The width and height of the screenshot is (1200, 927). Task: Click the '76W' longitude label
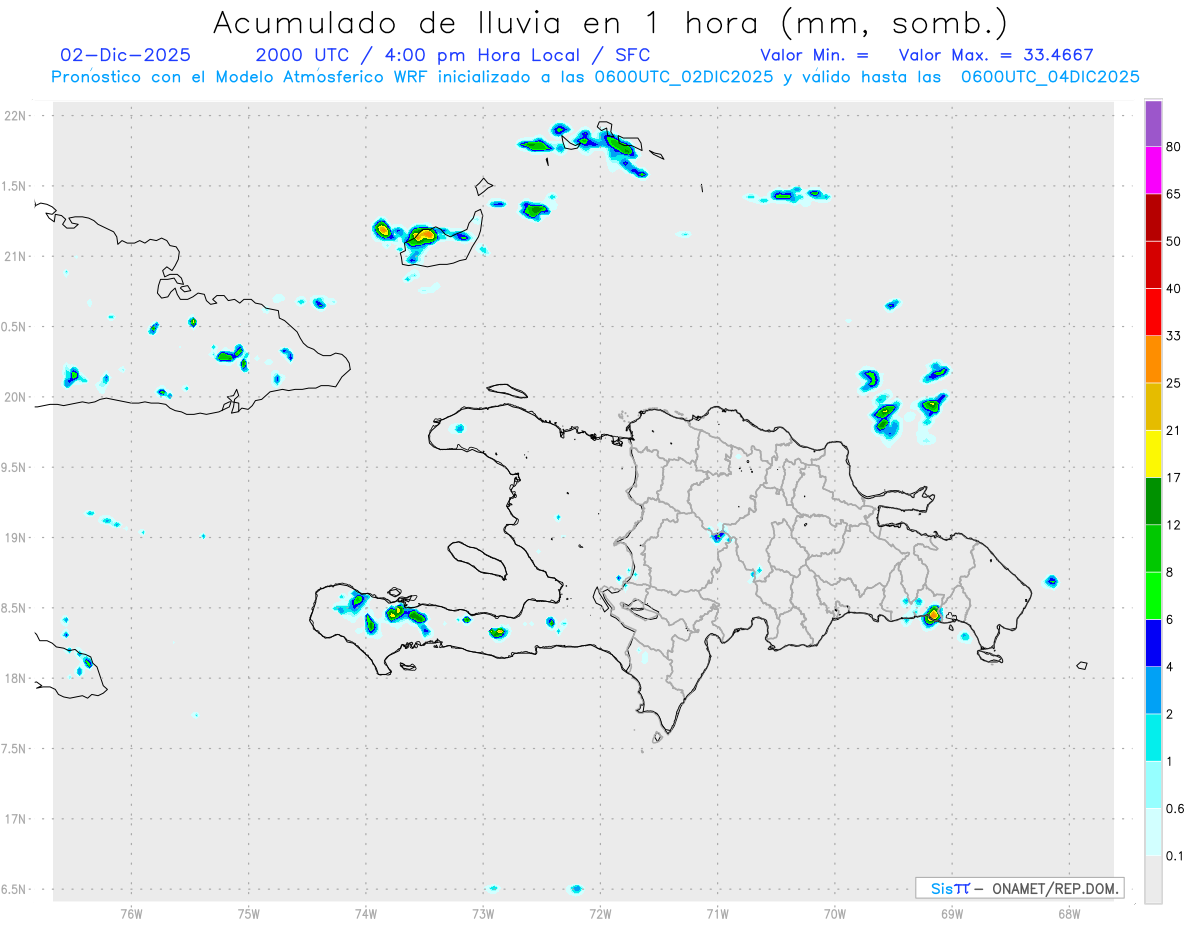[x=131, y=913]
